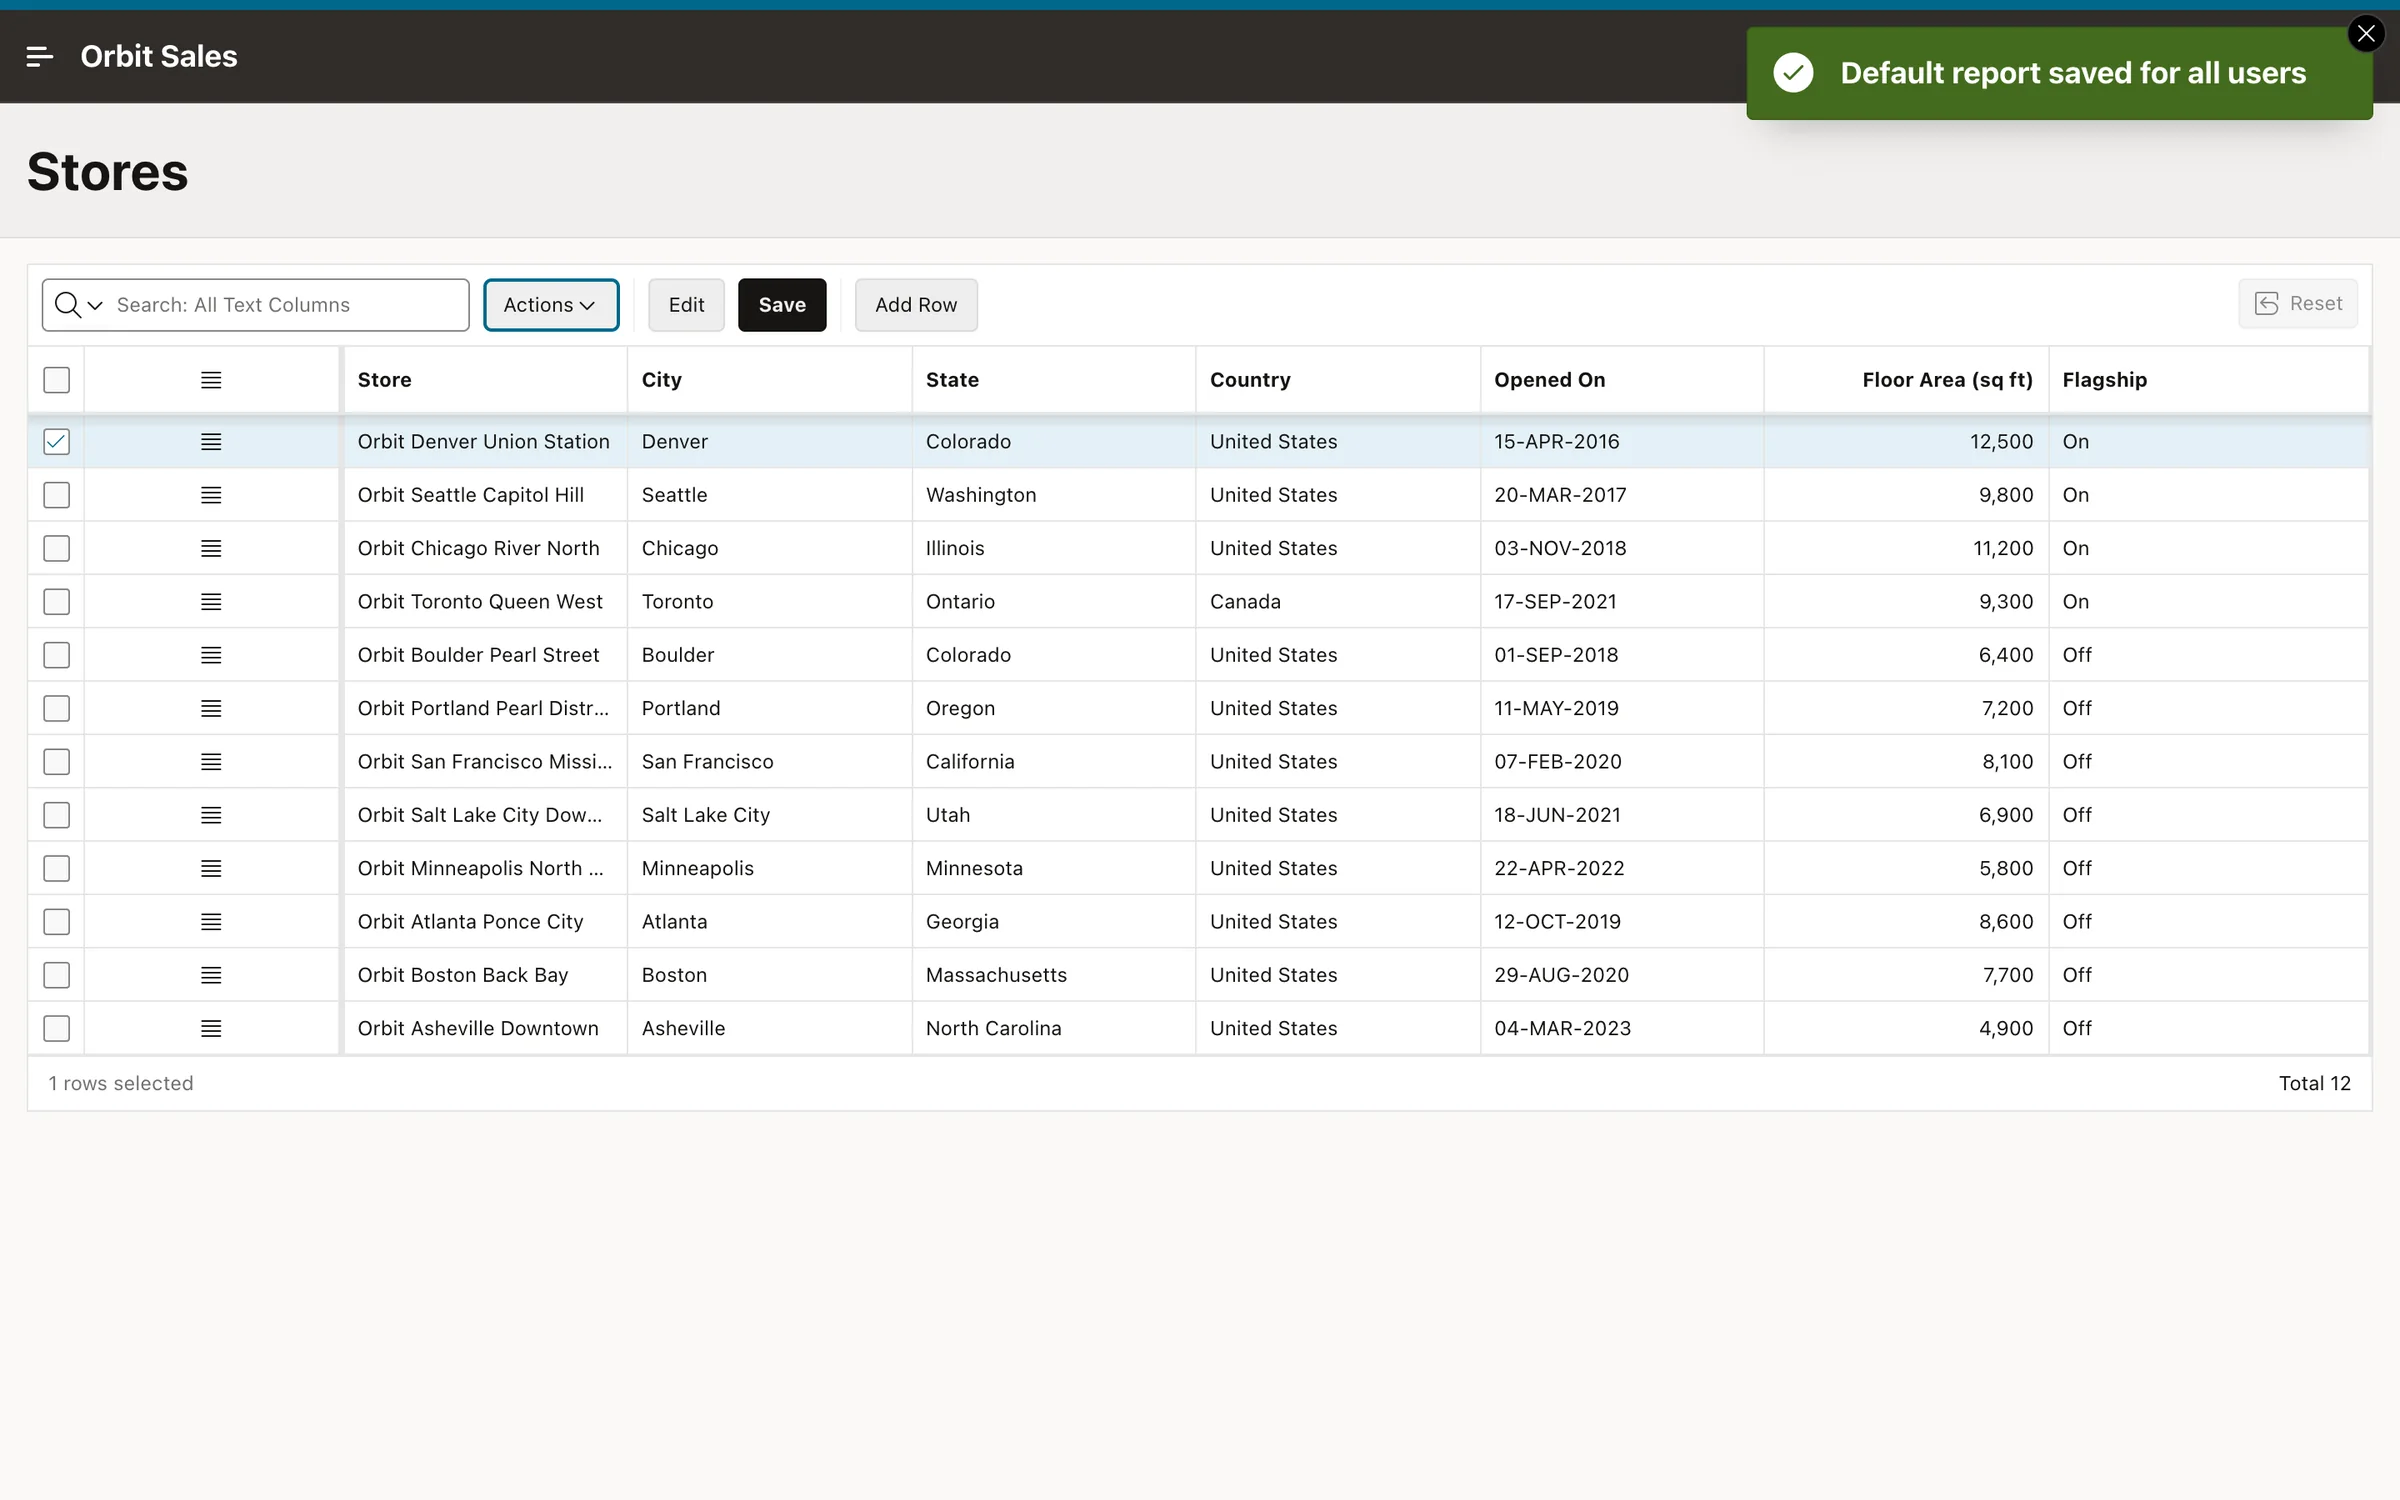Open row actions menu for Toronto store

pos(211,602)
